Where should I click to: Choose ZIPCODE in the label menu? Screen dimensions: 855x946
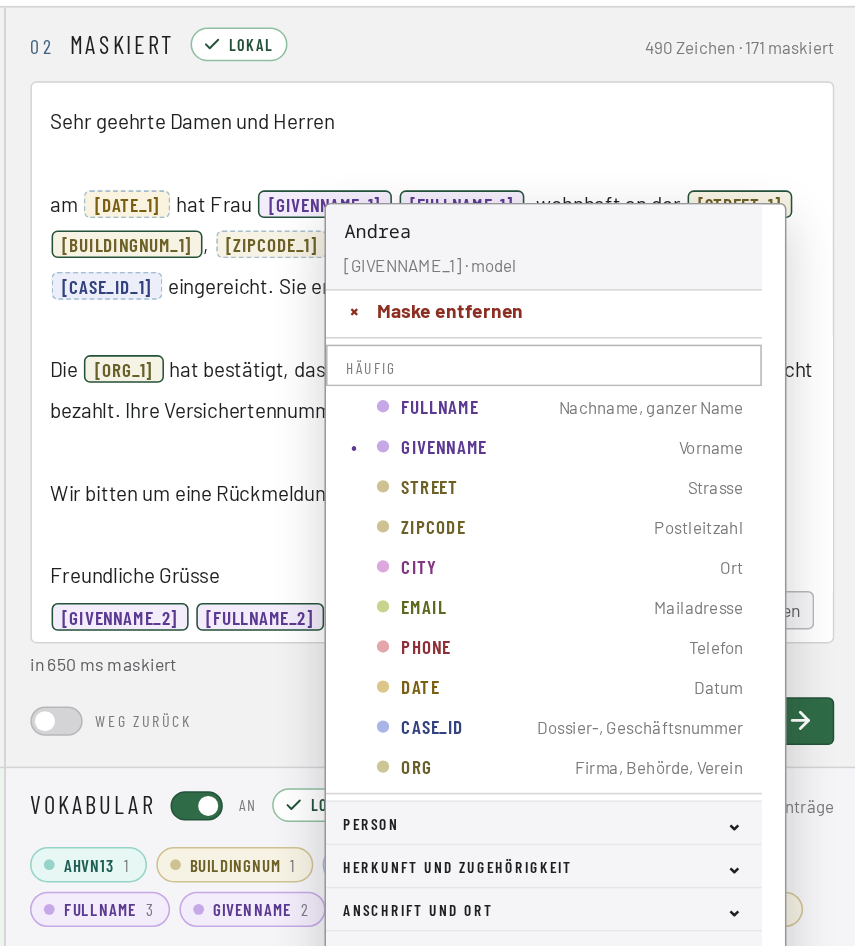pos(544,528)
